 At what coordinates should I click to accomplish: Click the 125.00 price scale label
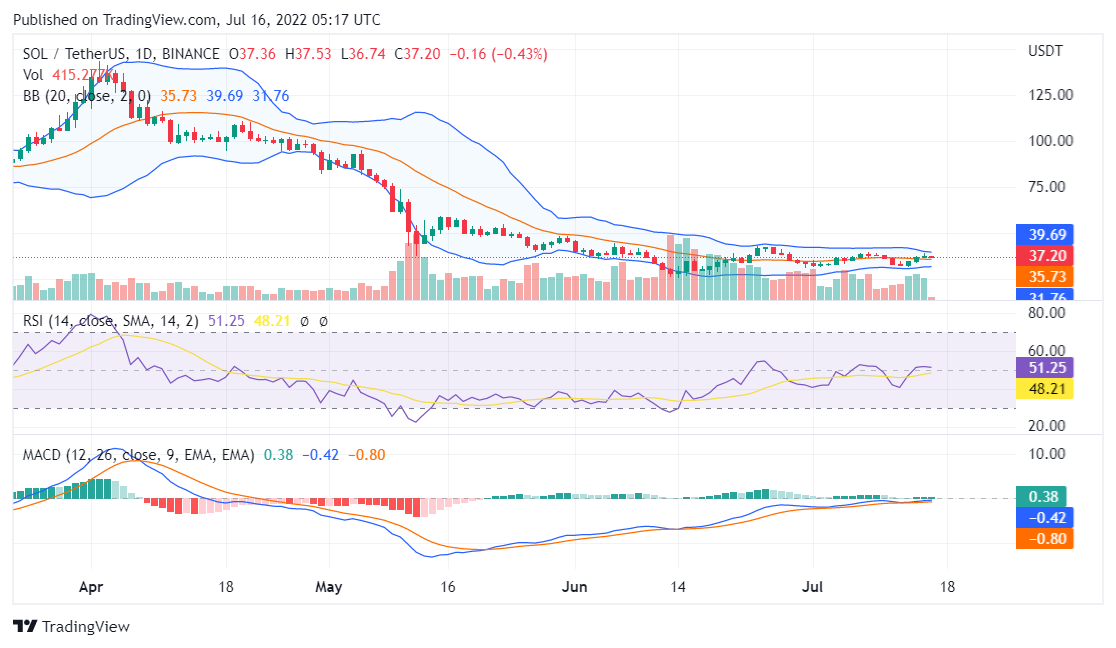click(x=1051, y=95)
